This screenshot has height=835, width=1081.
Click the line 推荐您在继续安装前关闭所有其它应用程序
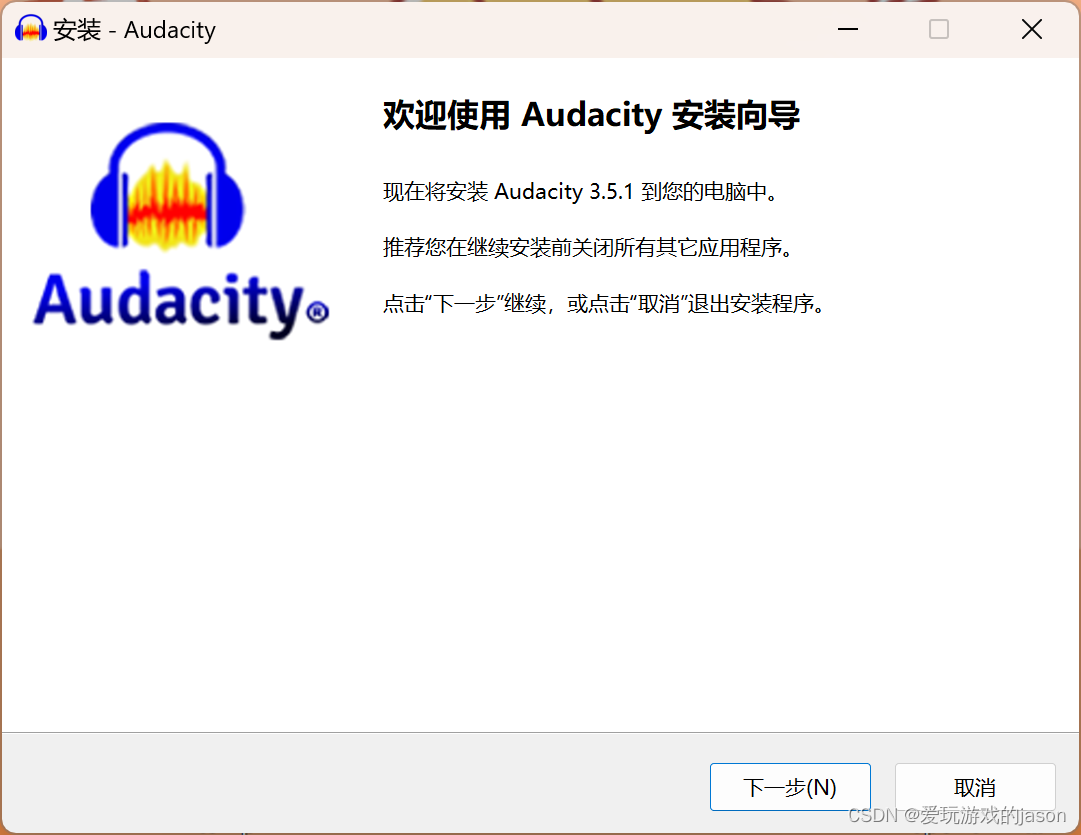pos(588,247)
